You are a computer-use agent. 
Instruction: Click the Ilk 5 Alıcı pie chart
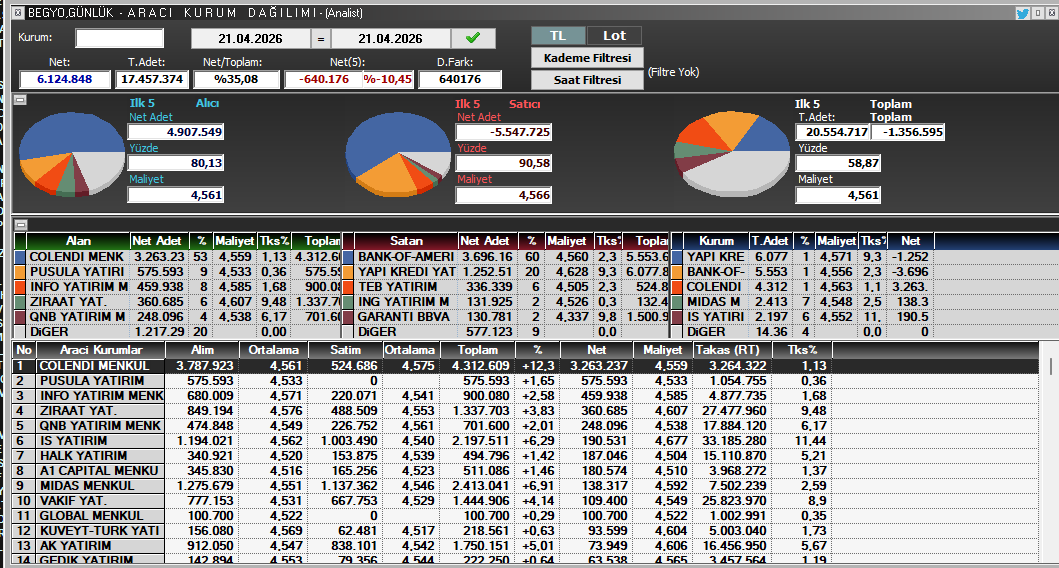pyautogui.click(x=72, y=154)
